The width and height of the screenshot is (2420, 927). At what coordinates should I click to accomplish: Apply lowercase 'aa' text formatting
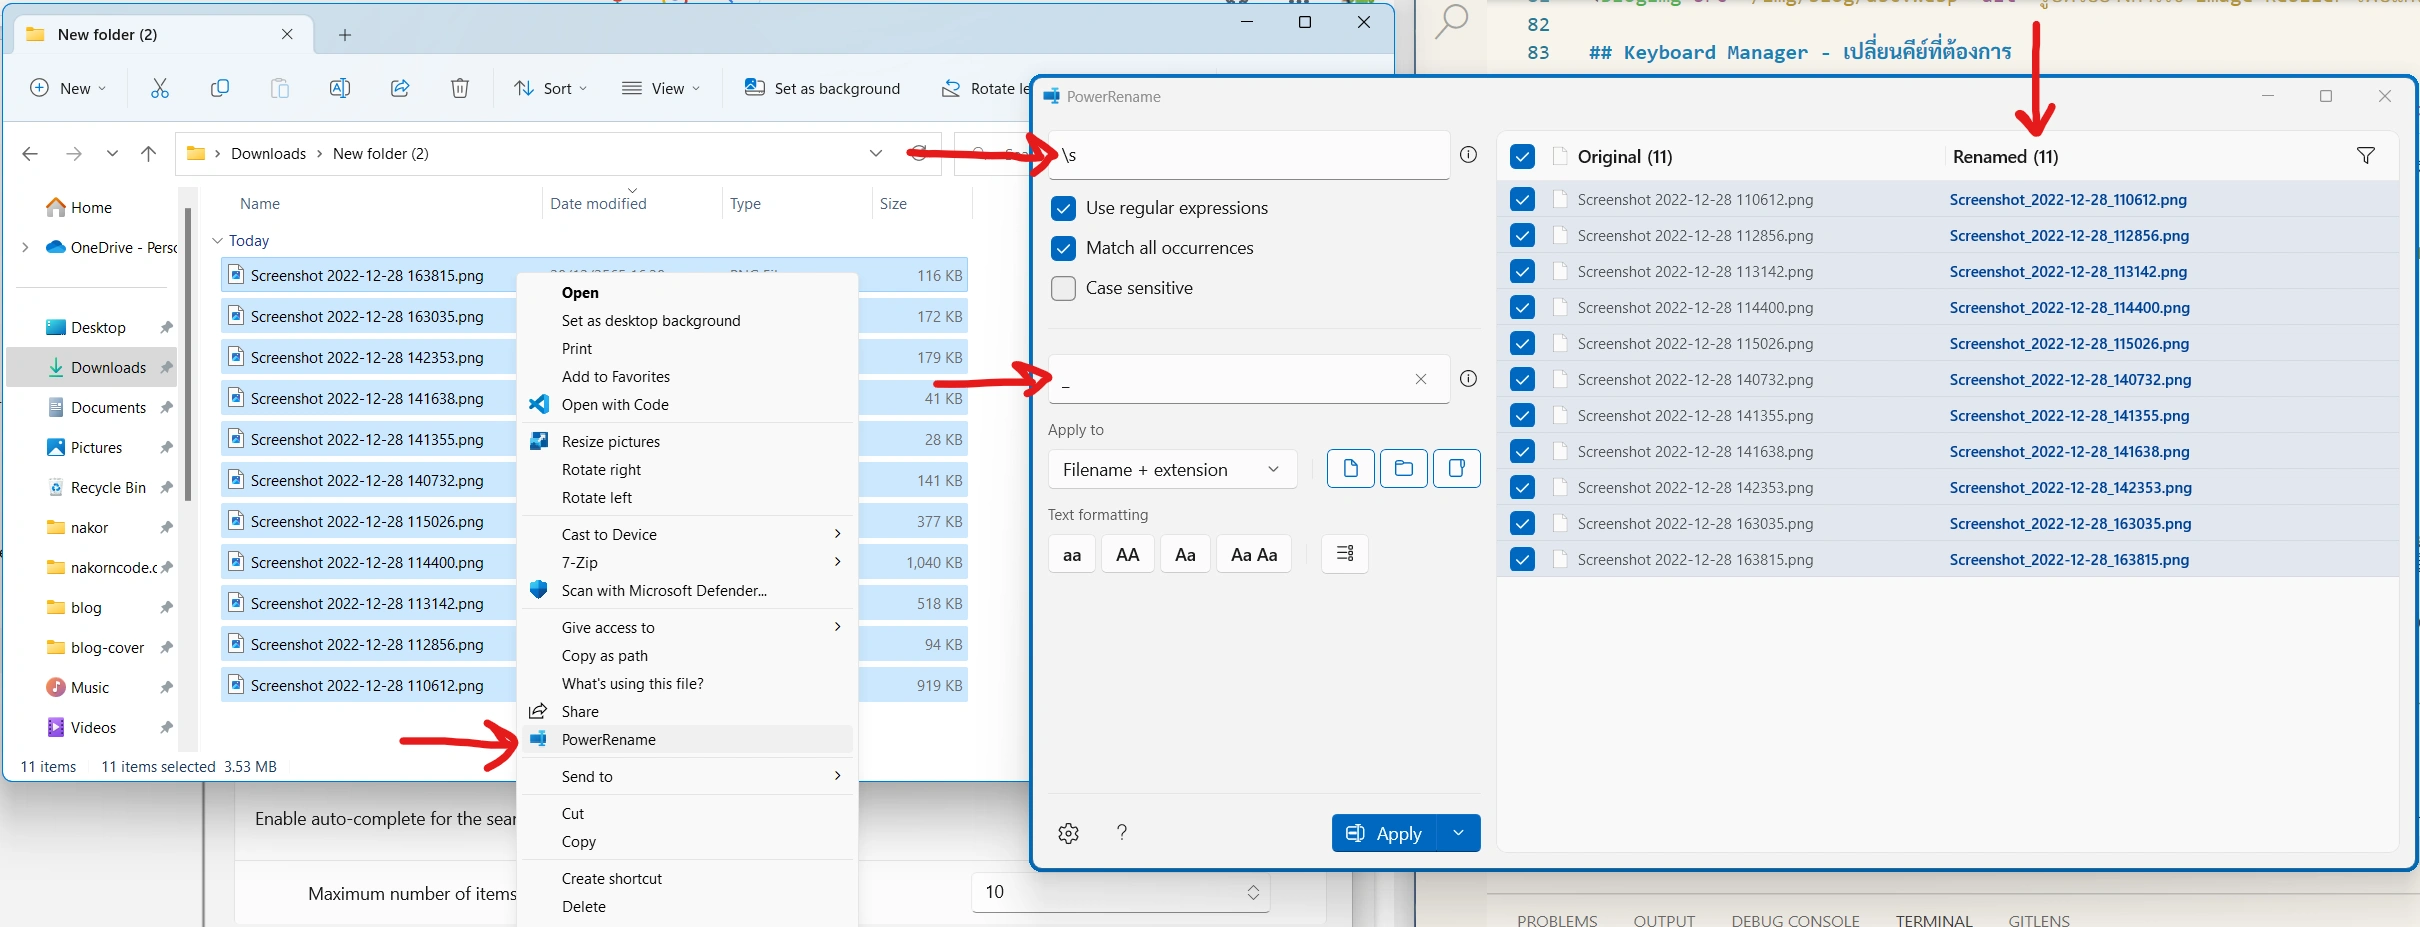tap(1072, 554)
